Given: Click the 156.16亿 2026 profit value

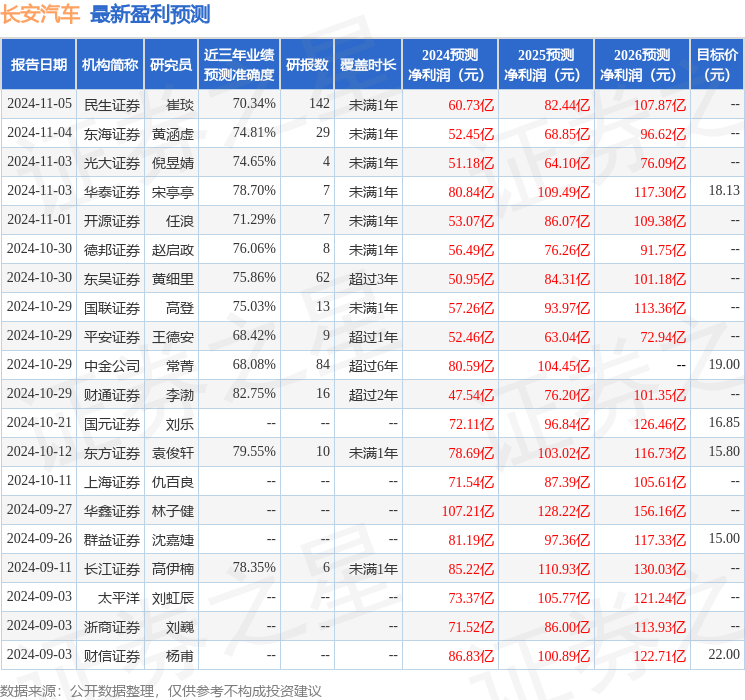Looking at the screenshot, I should (660, 511).
